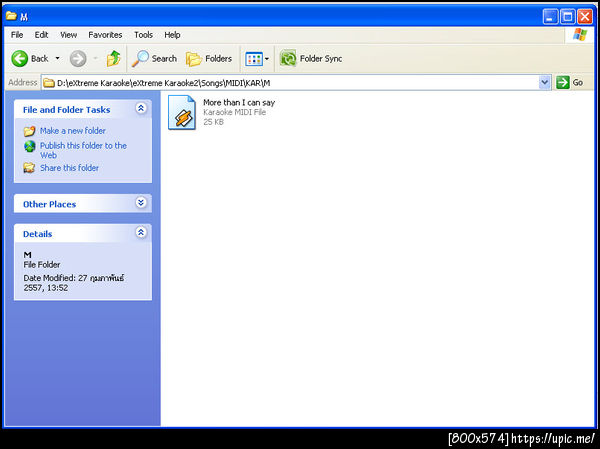The image size is (600, 449).
Task: Click the File and Folder Tasks heading
Action: tap(67, 110)
